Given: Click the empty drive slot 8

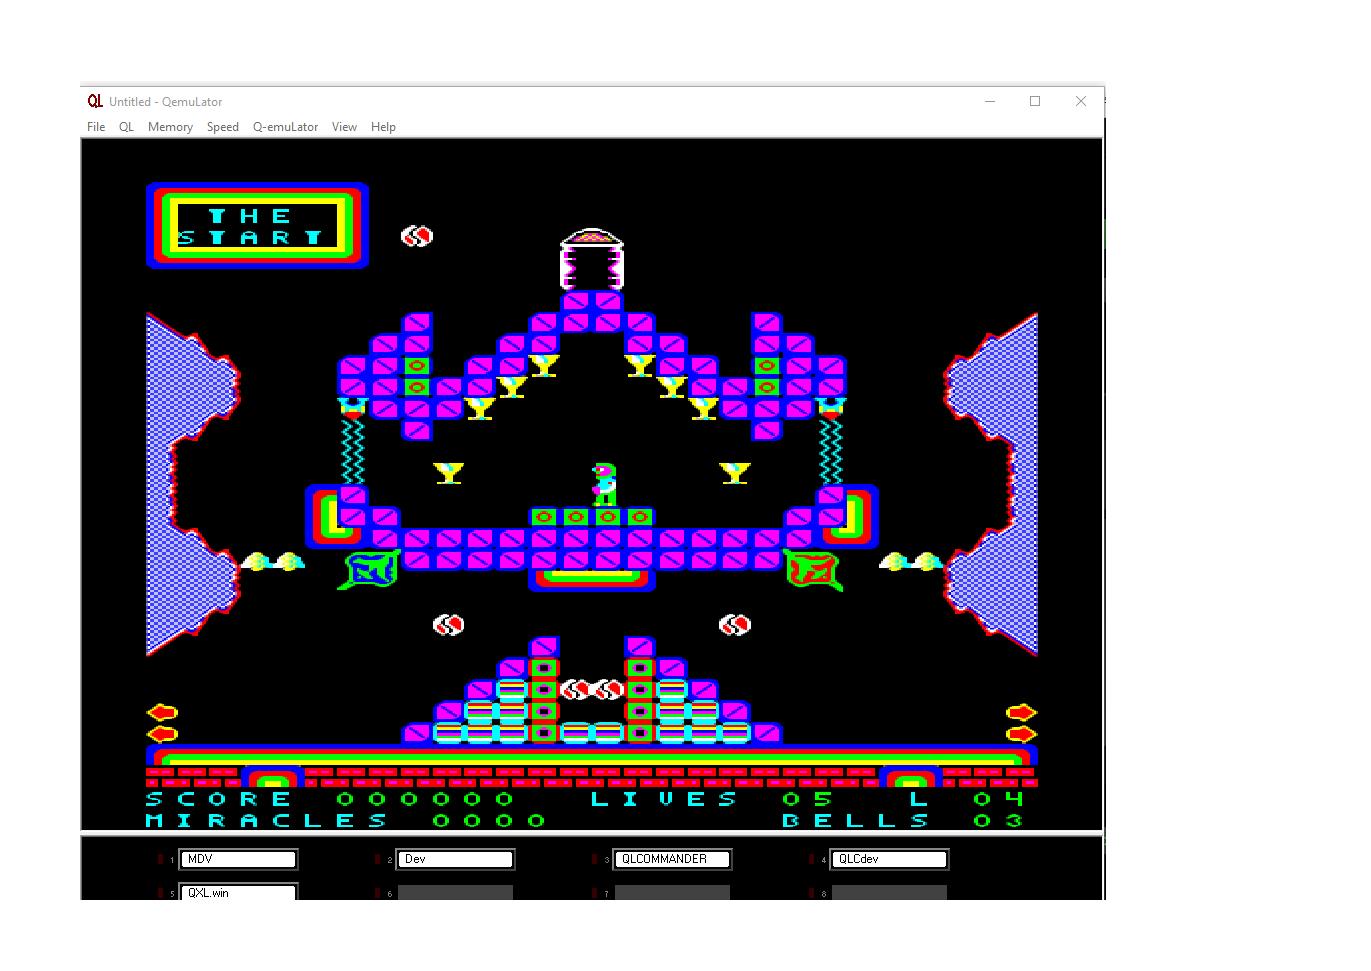Looking at the screenshot, I should point(890,892).
